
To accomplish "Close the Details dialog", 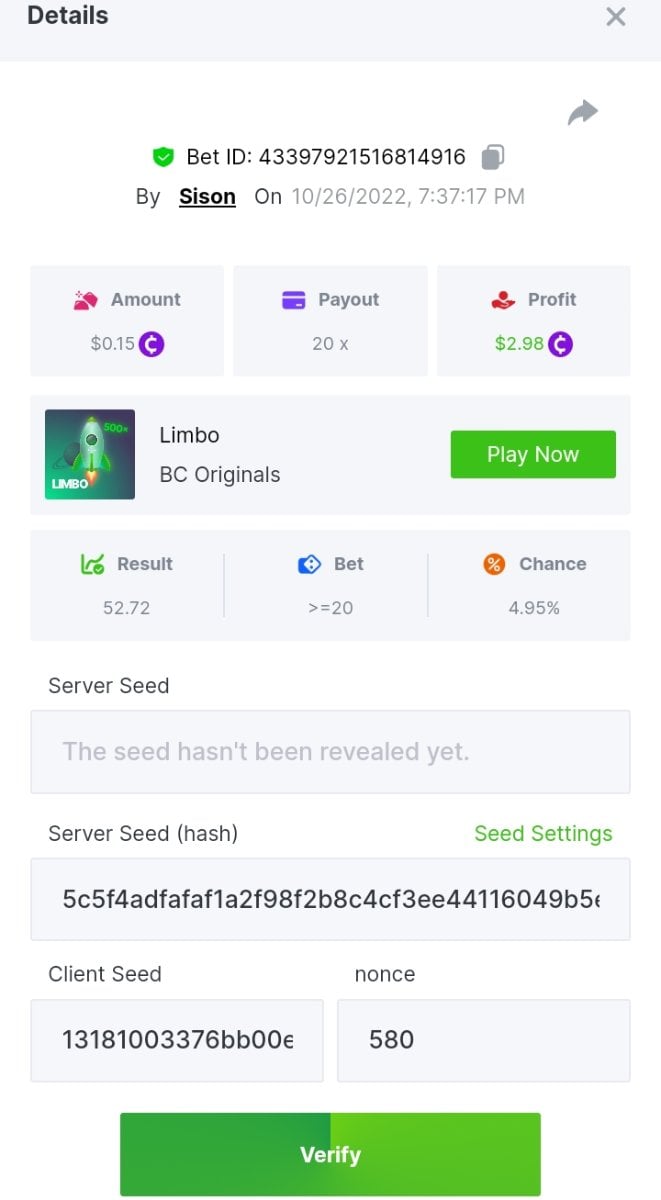I will coord(616,17).
